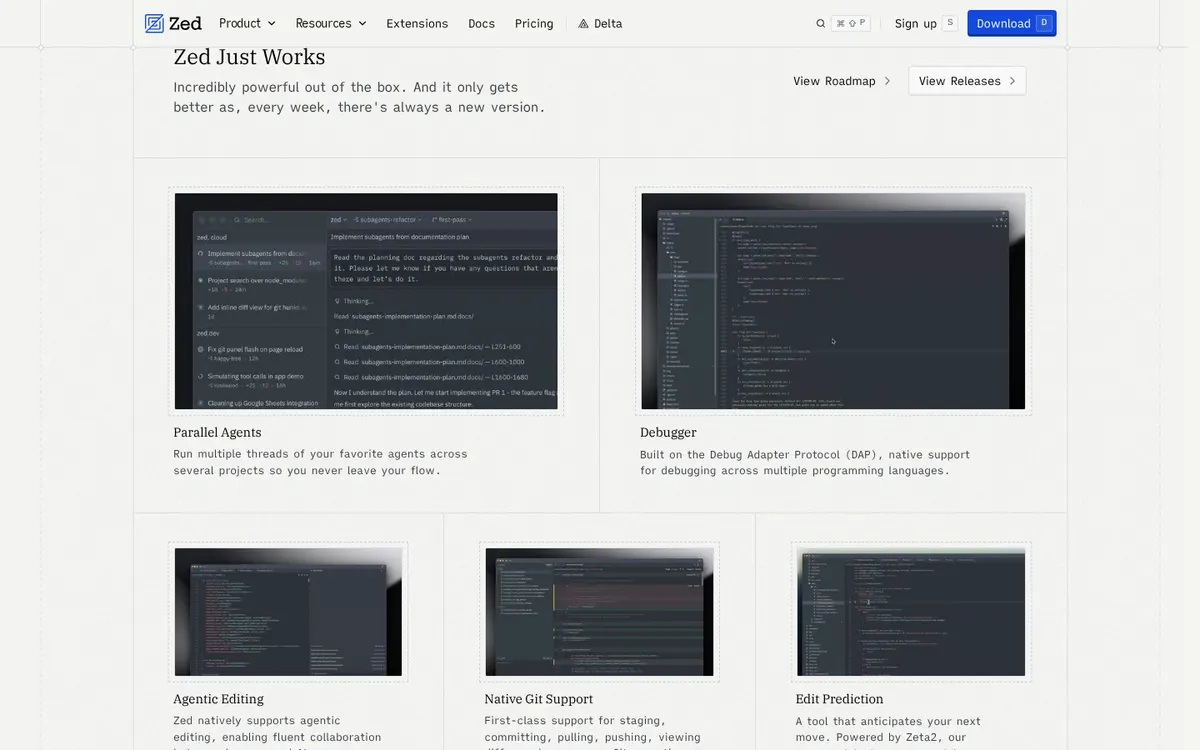Open the Extensions nav item
Viewport: 1200px width, 750px height.
[417, 23]
